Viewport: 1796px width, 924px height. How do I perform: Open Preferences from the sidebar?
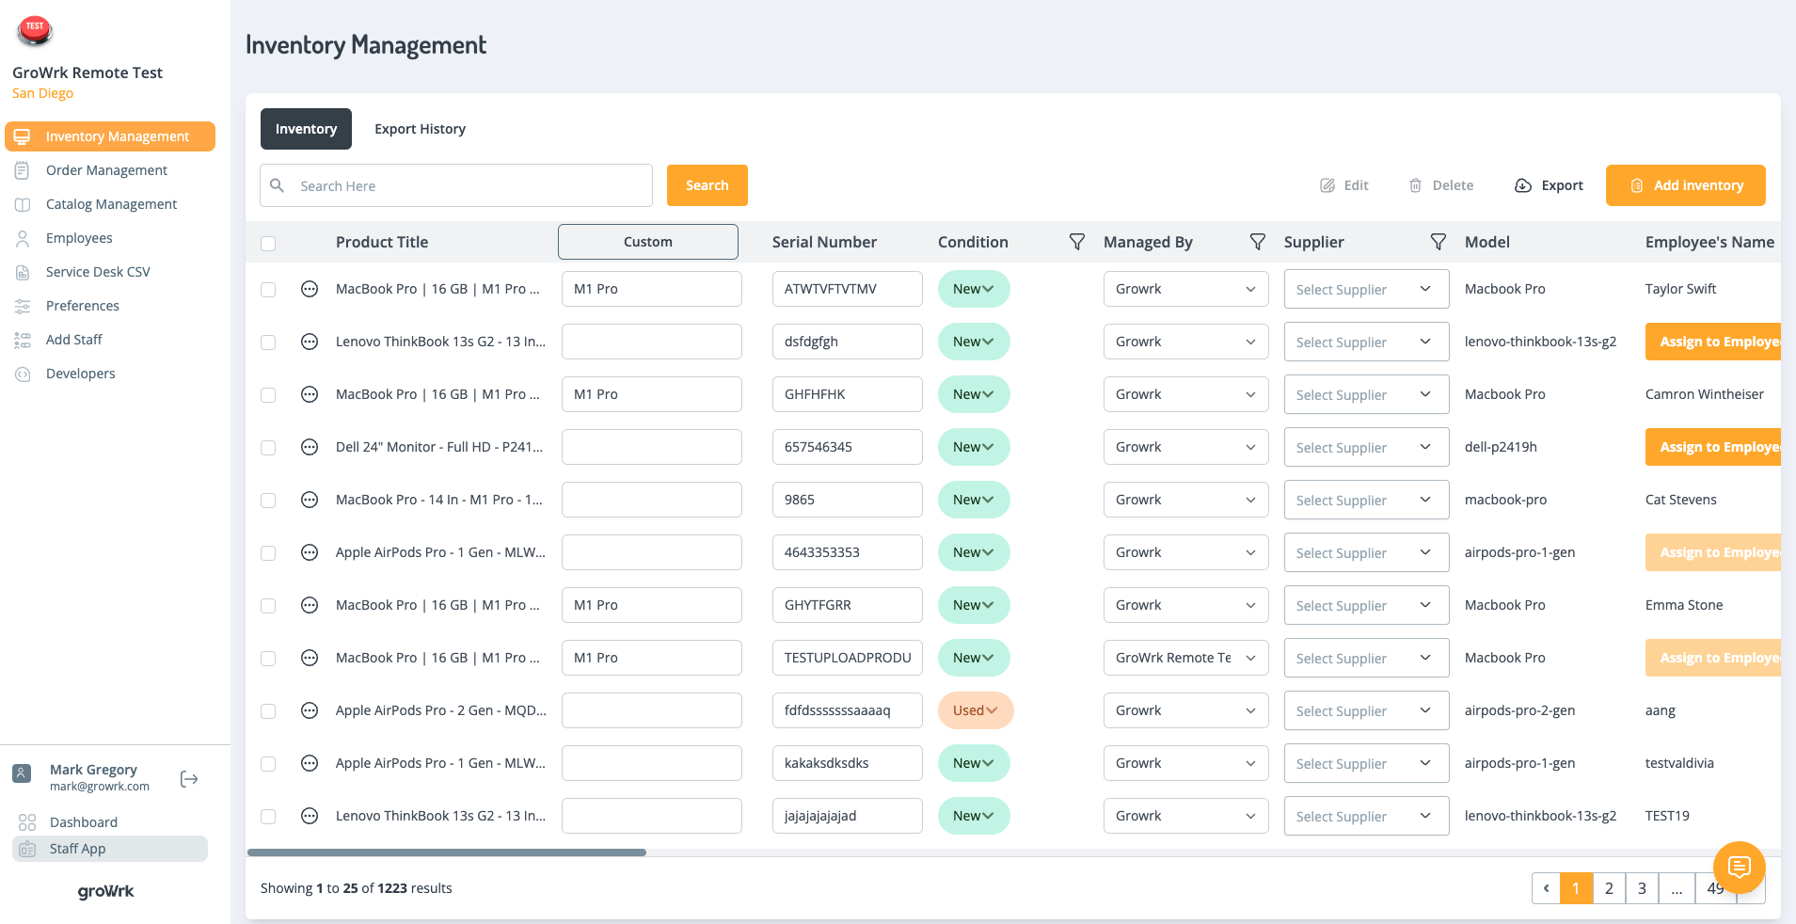point(82,305)
